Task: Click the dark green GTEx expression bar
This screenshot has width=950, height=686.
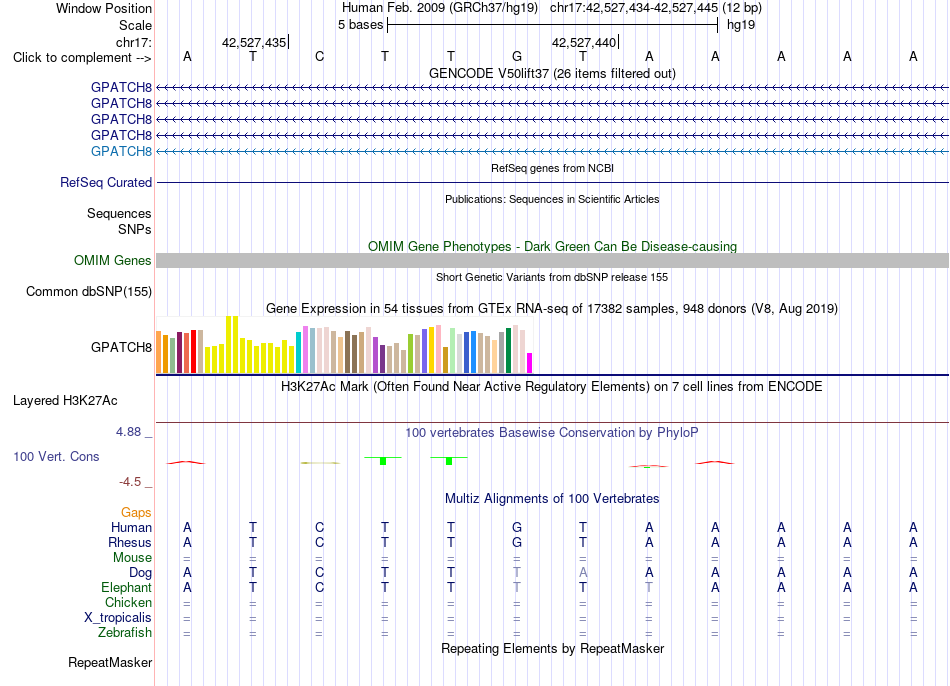Action: (x=508, y=351)
